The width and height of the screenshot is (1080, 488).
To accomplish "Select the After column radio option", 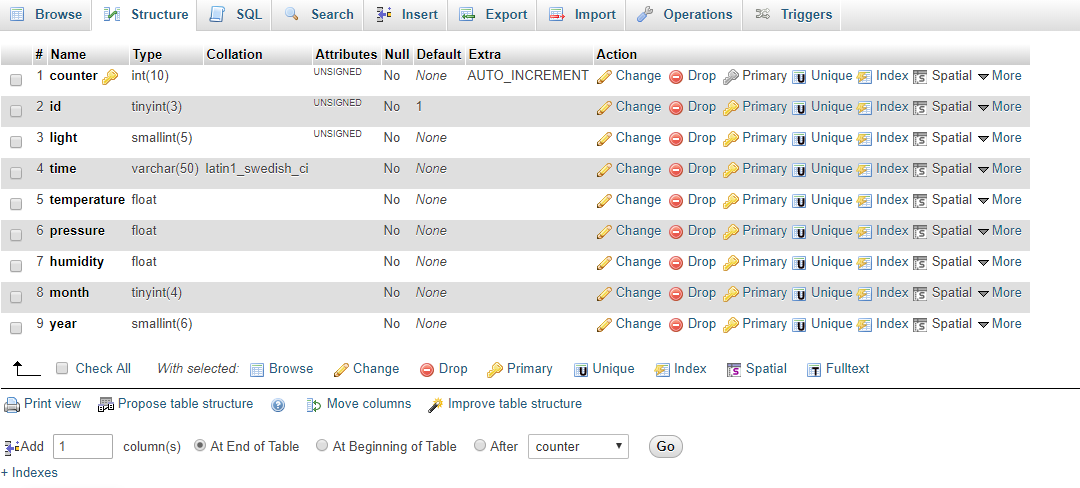I will pos(481,445).
